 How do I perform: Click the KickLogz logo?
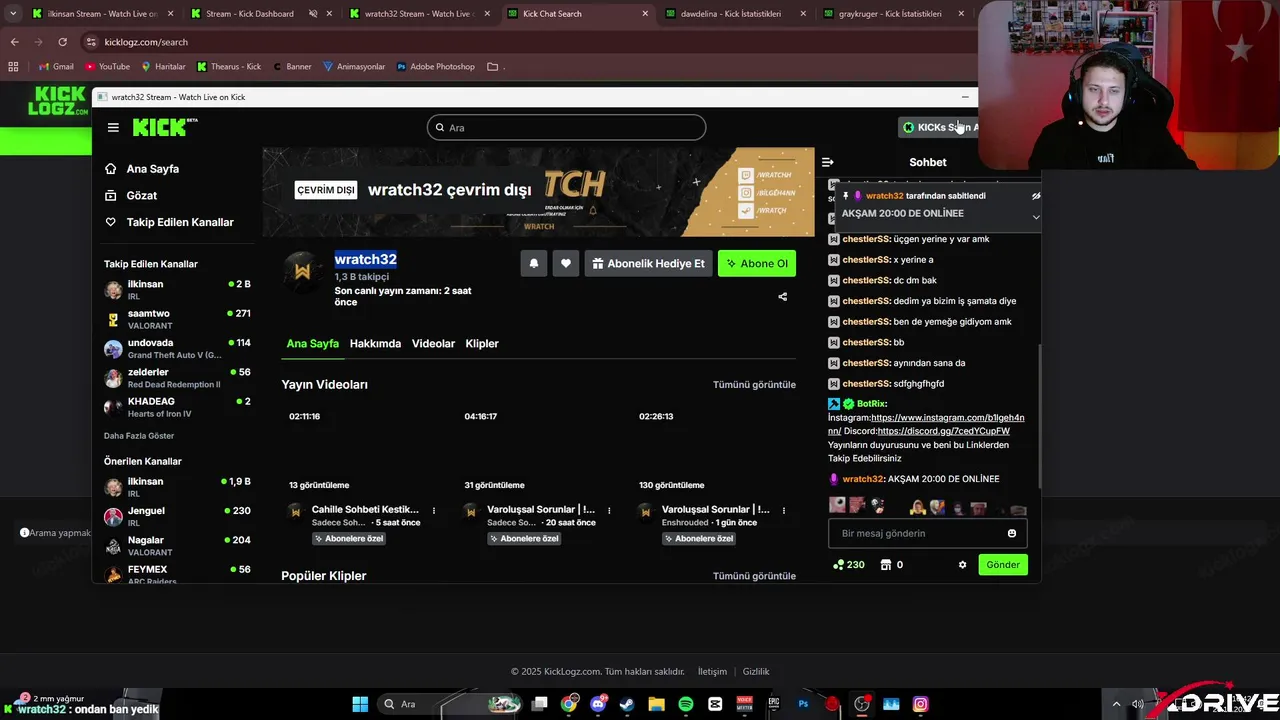pos(57,101)
